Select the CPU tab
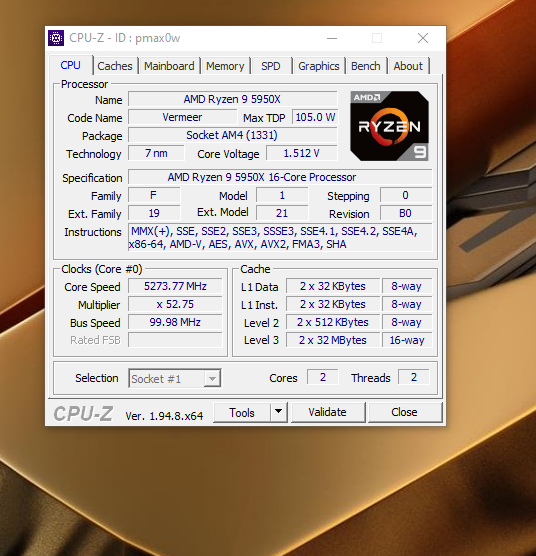This screenshot has width=536, height=556. 71,65
